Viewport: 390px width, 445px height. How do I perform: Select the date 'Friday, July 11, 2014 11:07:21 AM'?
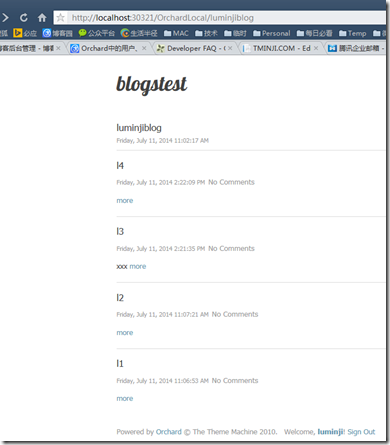[x=162, y=315]
